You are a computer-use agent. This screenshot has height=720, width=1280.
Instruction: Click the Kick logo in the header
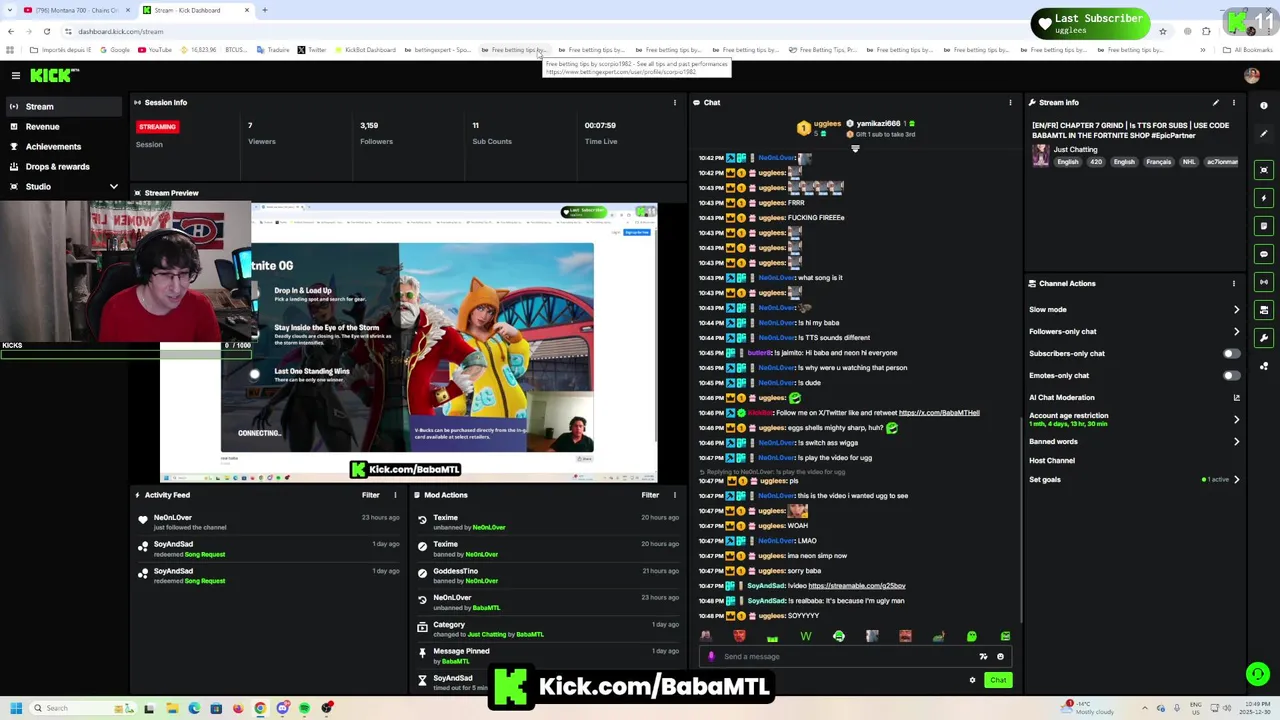[53, 75]
